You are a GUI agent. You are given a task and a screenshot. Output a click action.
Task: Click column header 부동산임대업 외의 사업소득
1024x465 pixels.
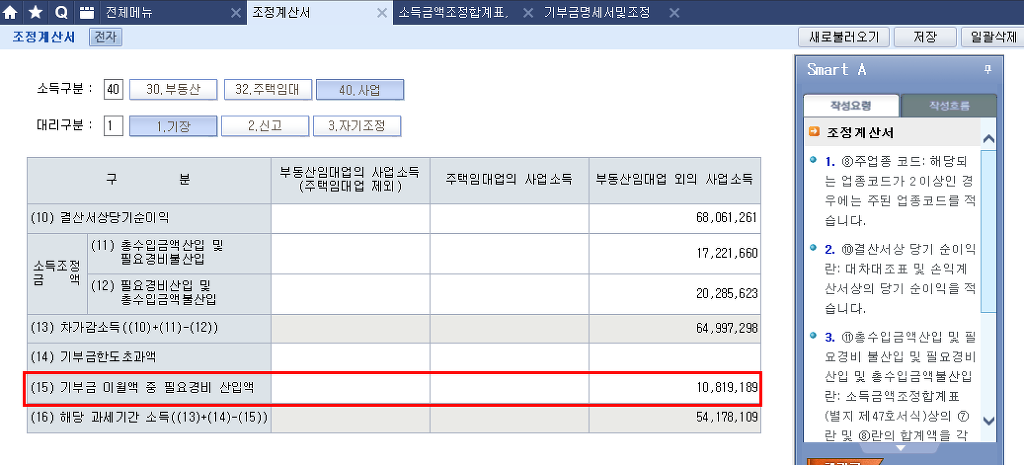[675, 180]
